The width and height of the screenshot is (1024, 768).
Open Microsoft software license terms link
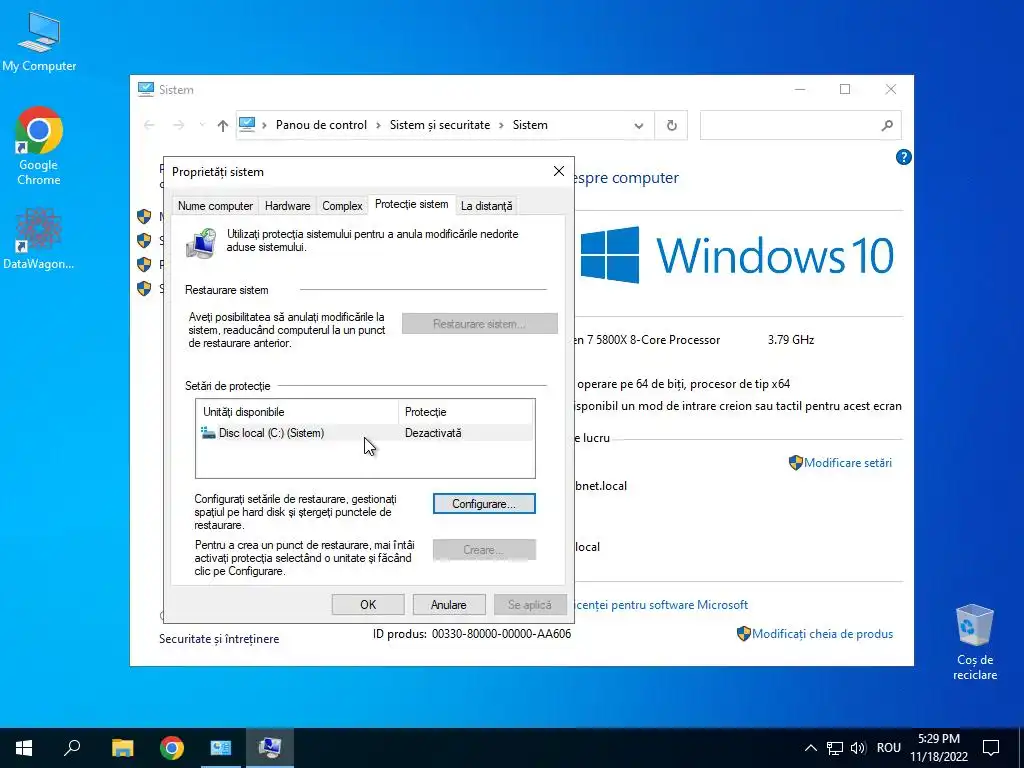tap(661, 605)
